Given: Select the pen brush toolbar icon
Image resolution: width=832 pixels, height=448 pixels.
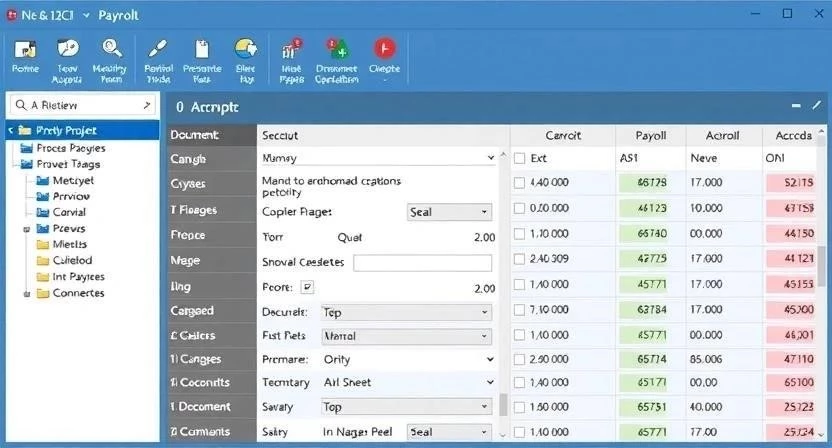Looking at the screenshot, I should (158, 49).
